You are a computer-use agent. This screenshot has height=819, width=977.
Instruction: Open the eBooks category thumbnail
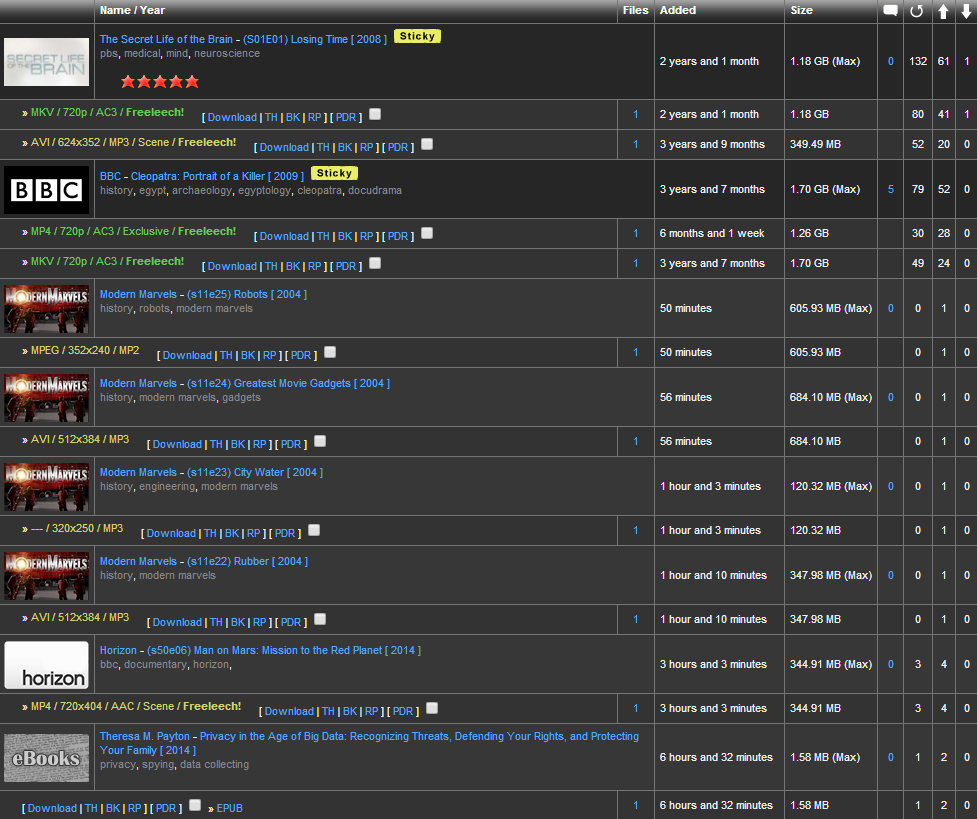[47, 757]
